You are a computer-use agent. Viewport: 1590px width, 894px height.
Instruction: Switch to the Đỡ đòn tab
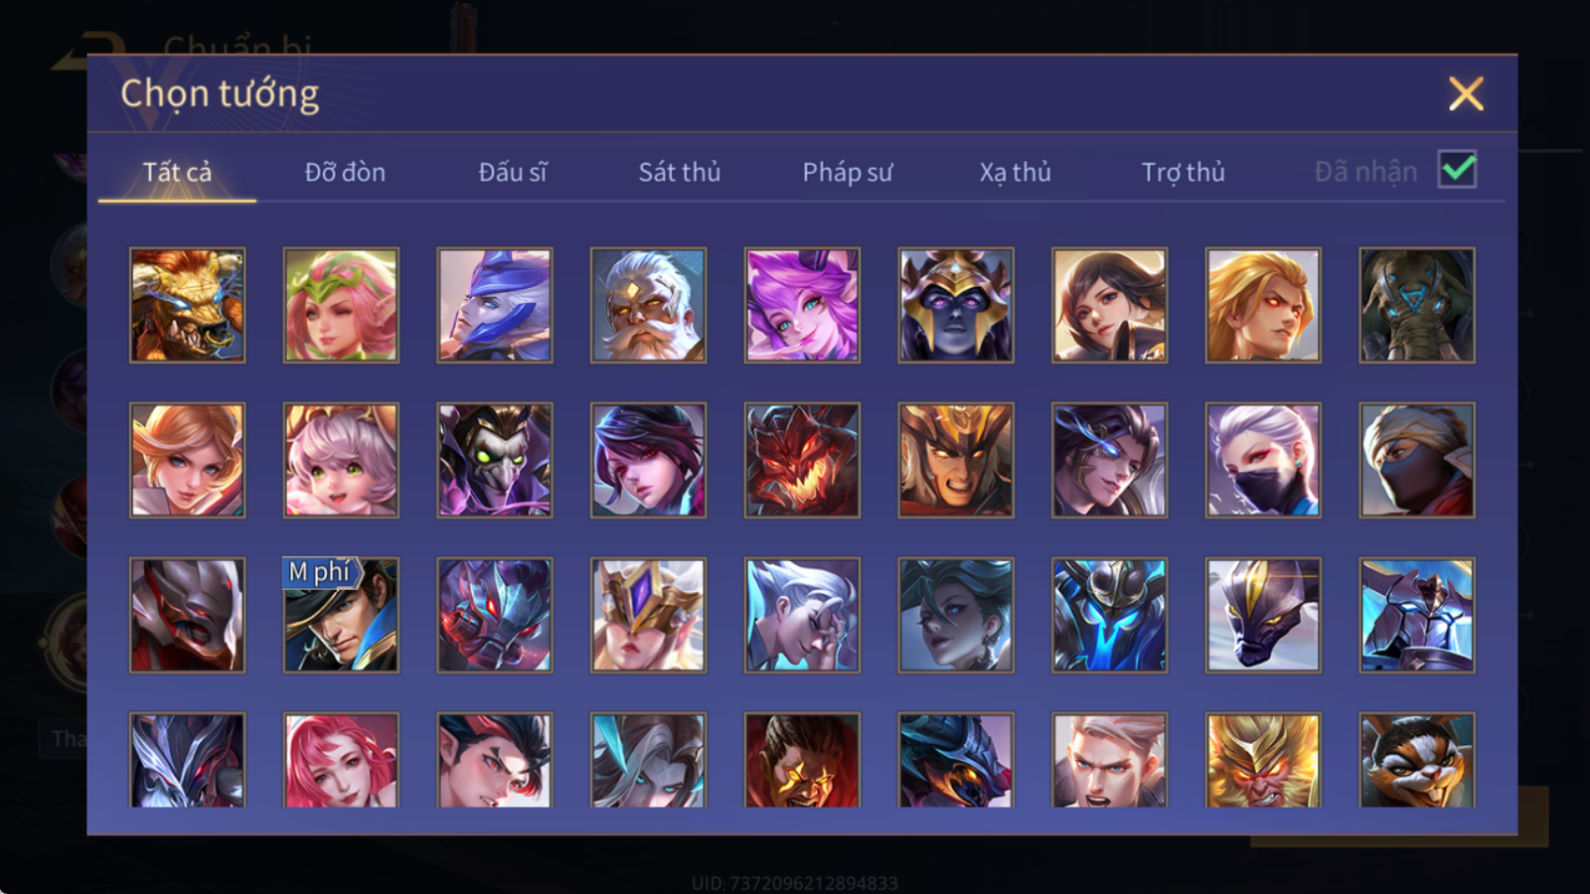pos(345,172)
